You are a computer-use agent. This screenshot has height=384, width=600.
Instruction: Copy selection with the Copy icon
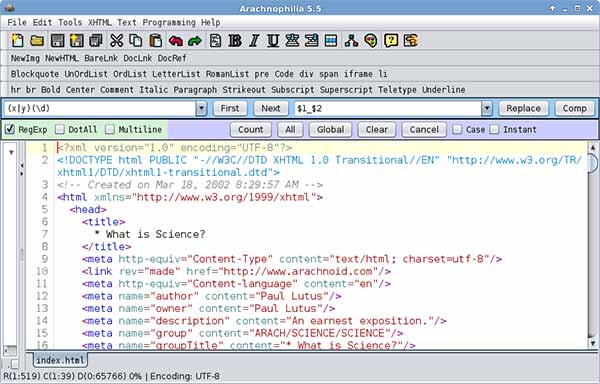tap(136, 41)
